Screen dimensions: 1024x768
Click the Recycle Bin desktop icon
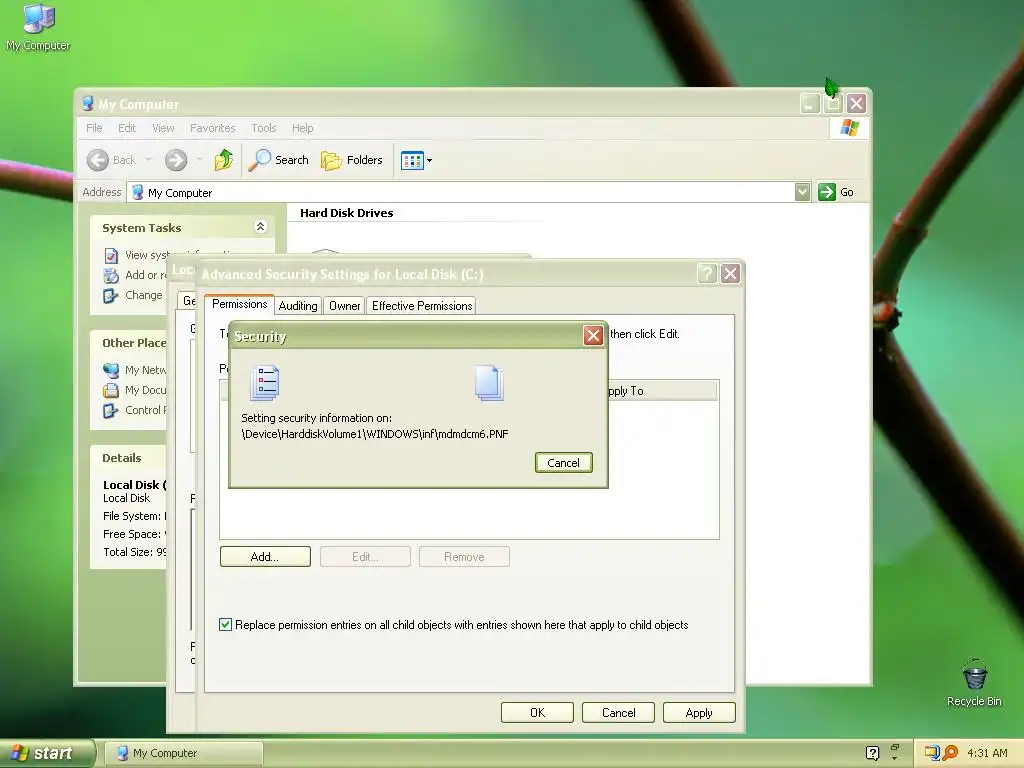(974, 684)
